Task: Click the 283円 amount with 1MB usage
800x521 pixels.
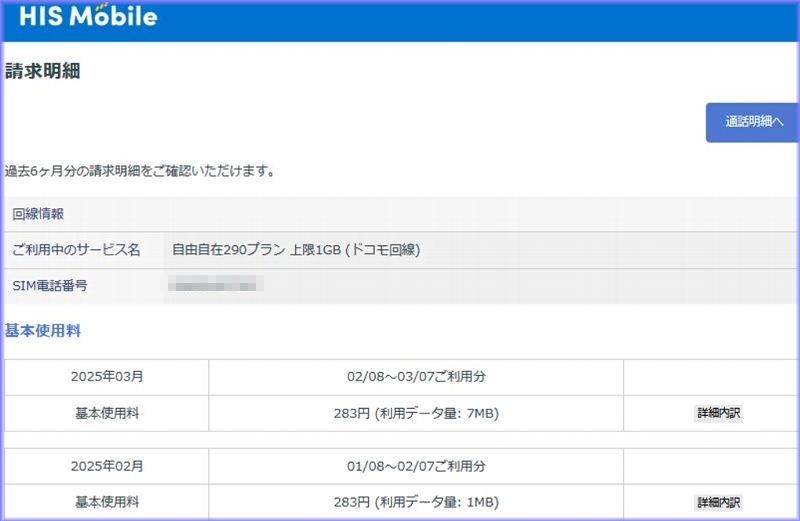Action: point(416,502)
